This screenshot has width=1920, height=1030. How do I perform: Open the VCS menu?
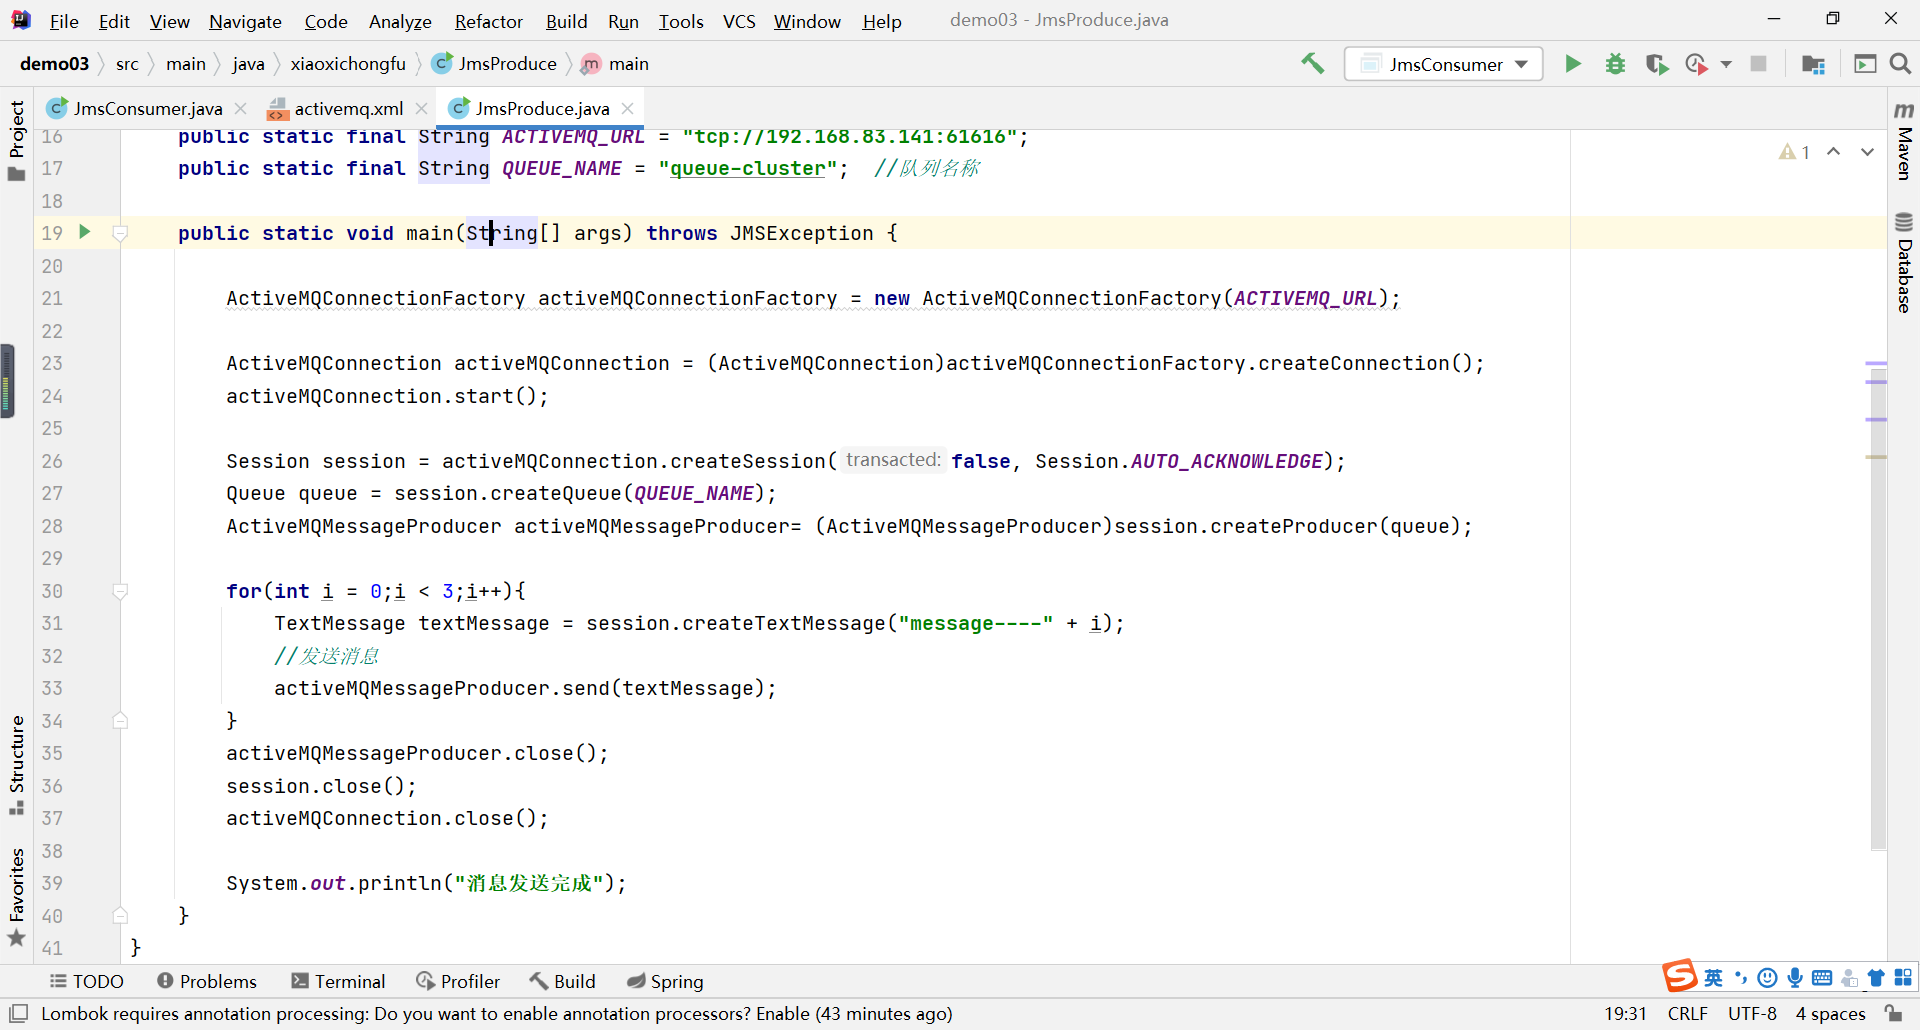point(739,21)
